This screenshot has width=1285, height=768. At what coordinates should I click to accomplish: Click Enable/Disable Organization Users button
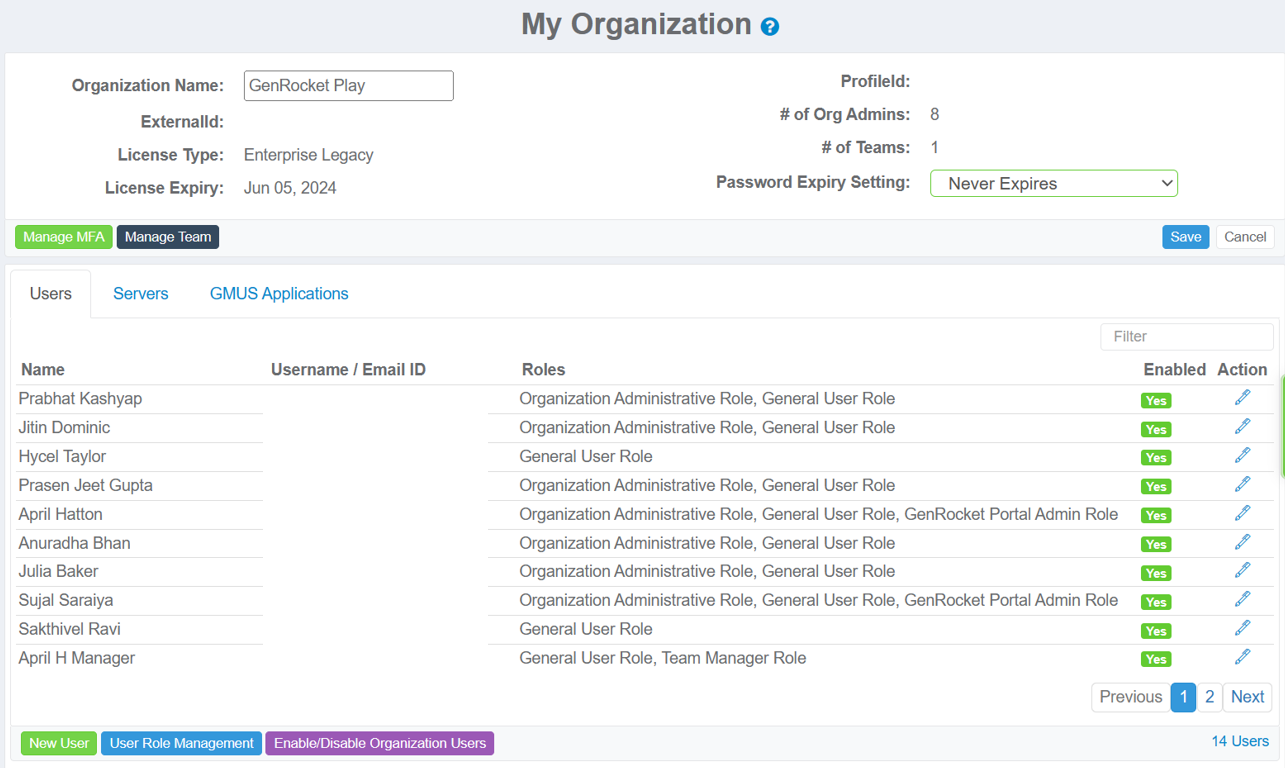coord(380,743)
